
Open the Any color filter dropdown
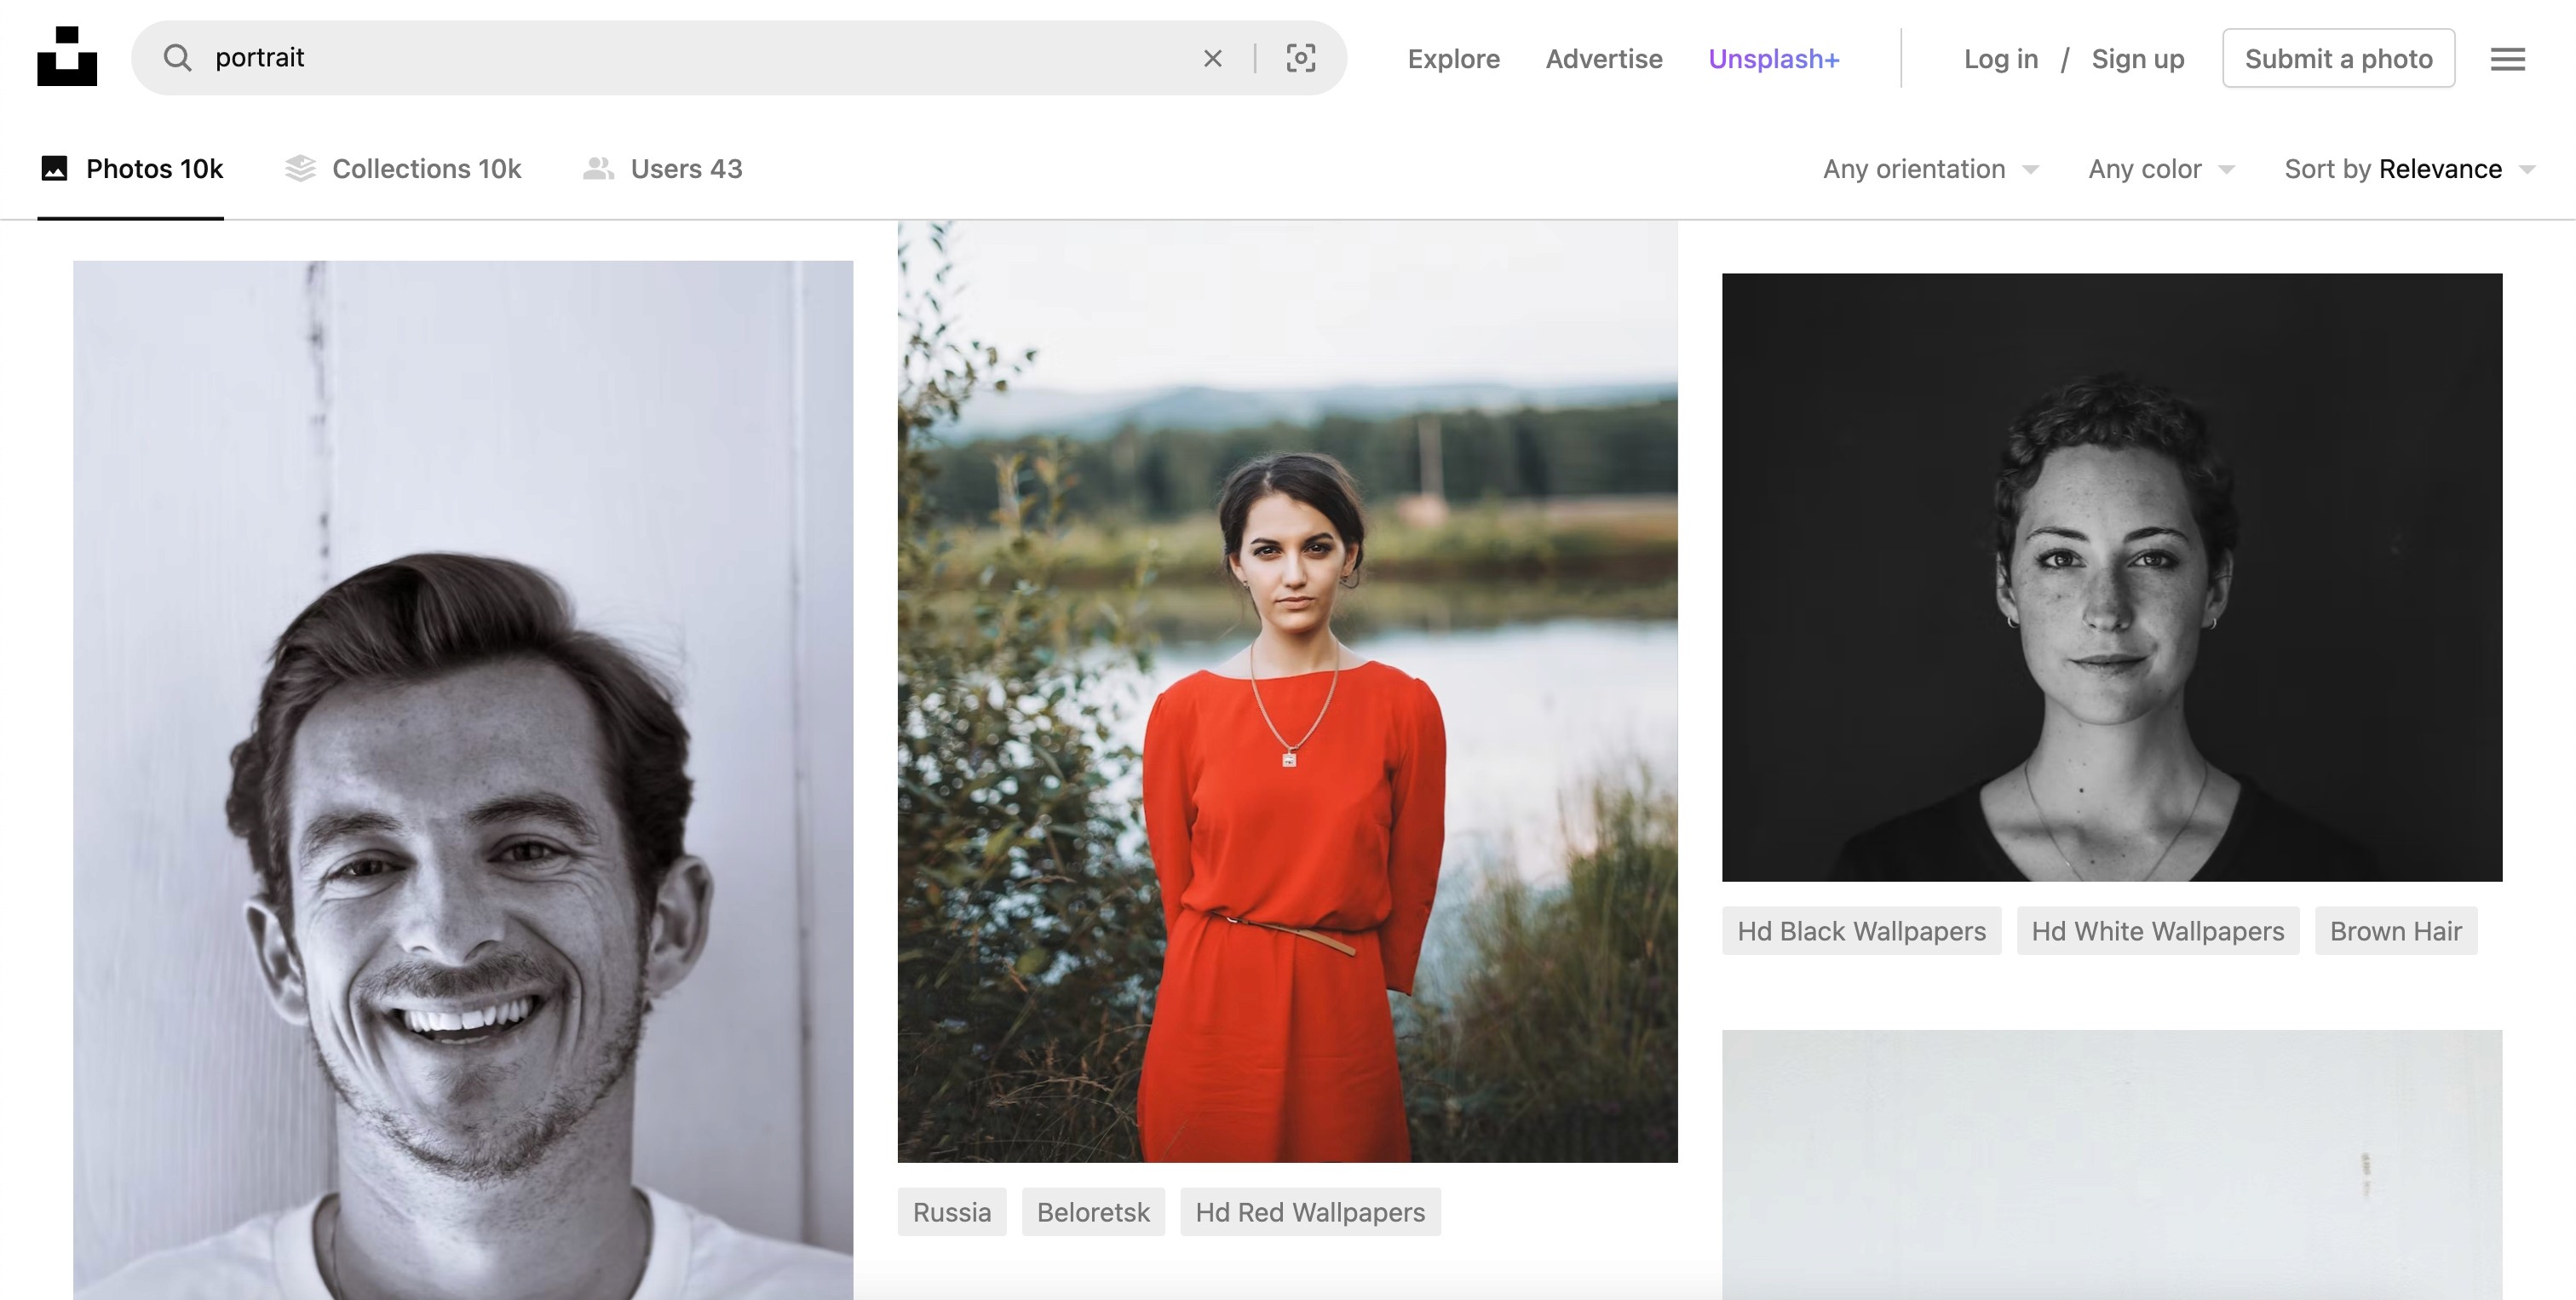[x=2160, y=169]
